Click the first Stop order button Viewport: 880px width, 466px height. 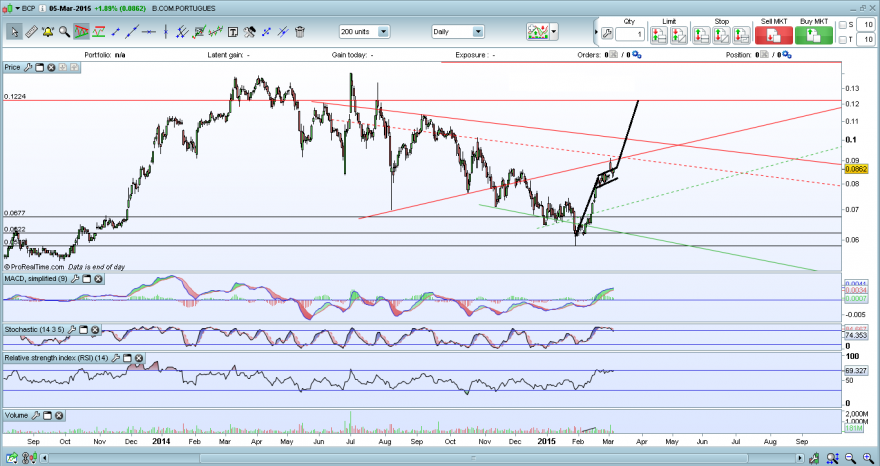701,35
